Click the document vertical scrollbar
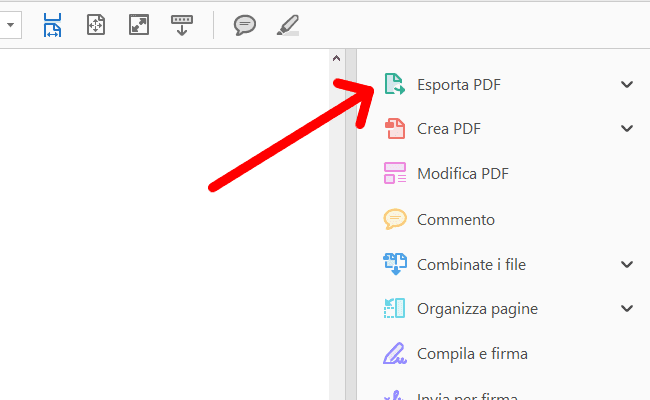 coord(337,250)
